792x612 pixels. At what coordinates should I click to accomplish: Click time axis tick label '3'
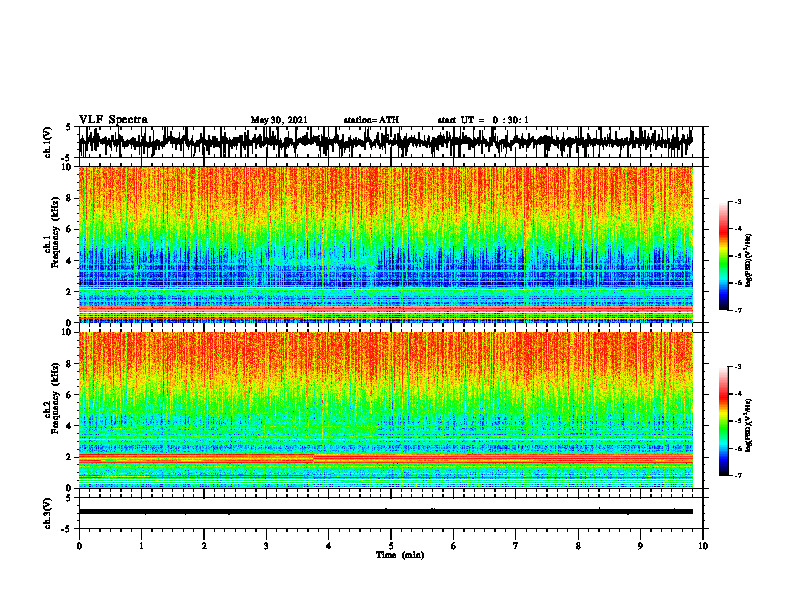tap(266, 546)
